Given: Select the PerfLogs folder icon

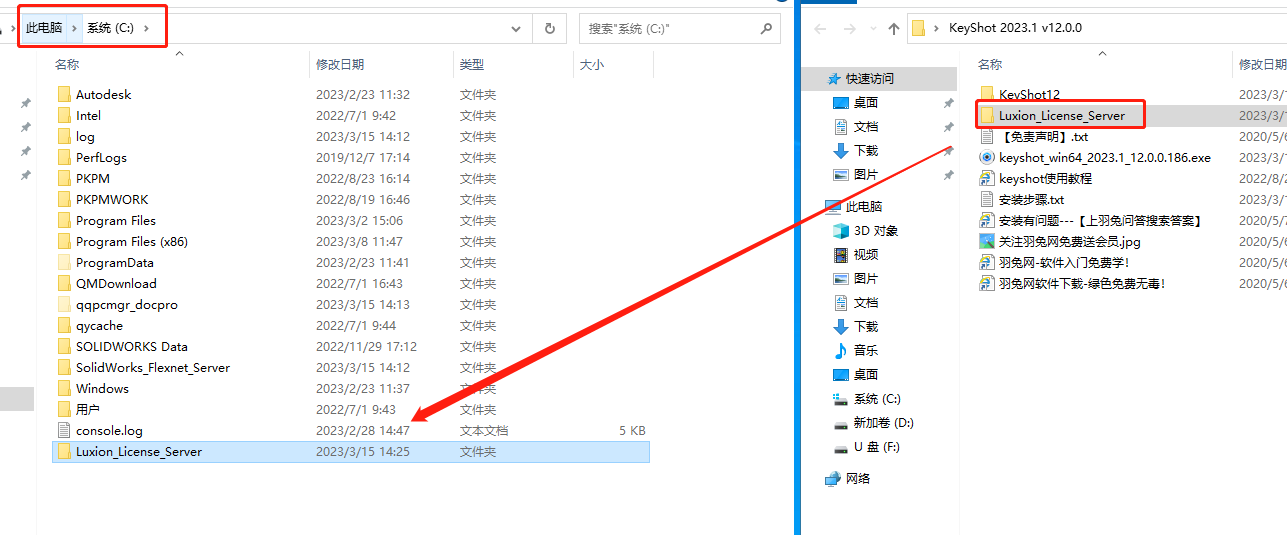Looking at the screenshot, I should pos(64,157).
